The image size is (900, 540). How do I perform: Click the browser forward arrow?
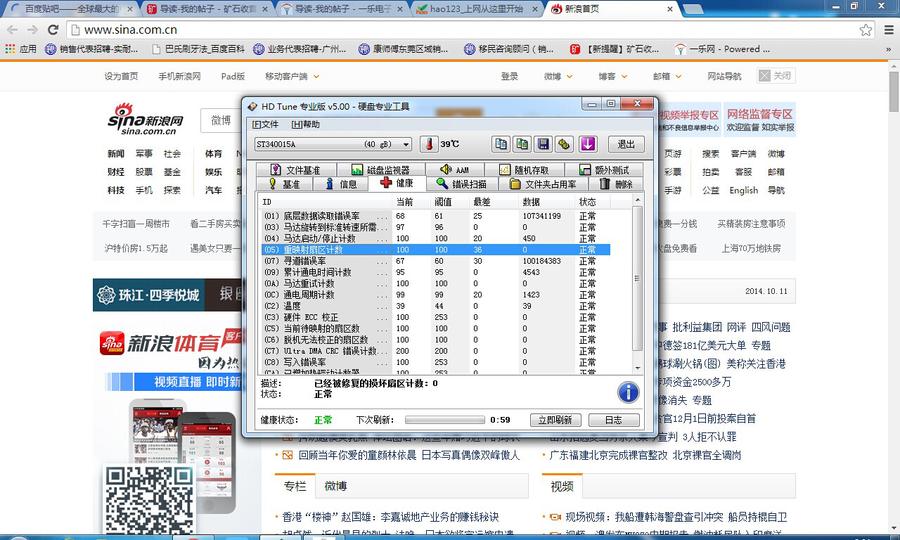33,30
